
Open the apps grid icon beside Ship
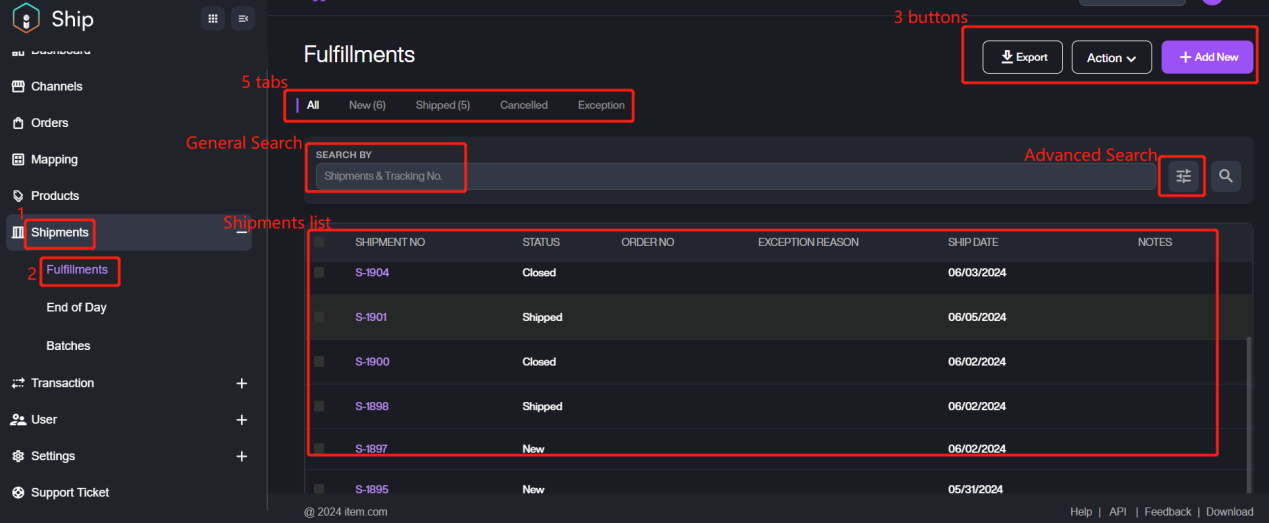click(x=212, y=18)
